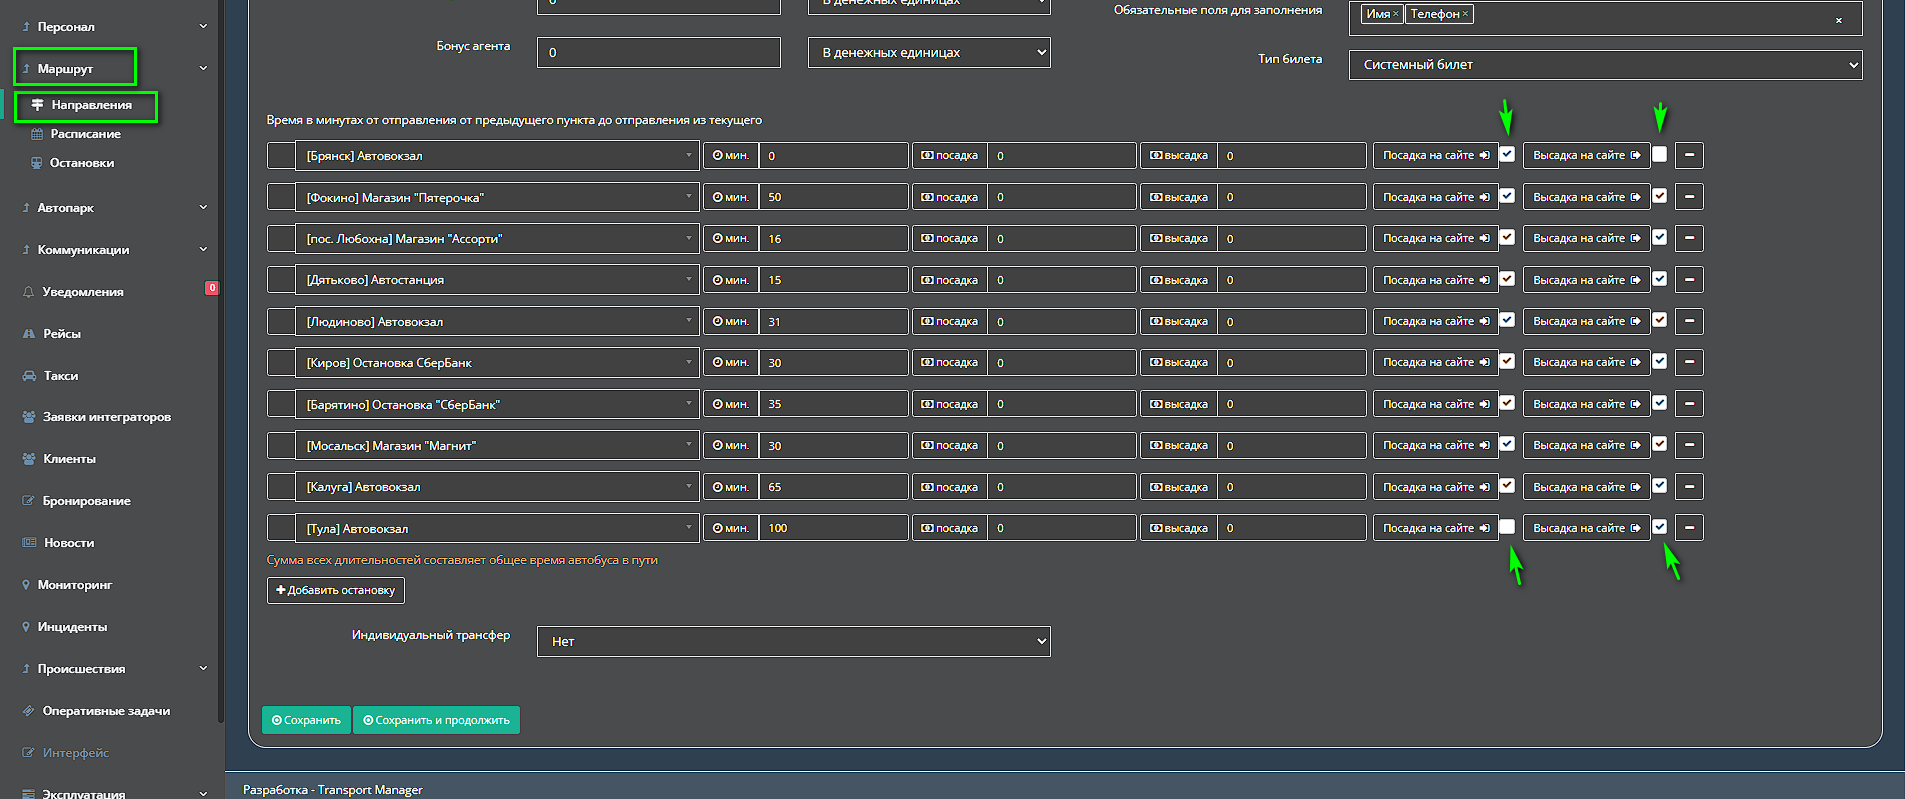This screenshot has height=799, width=1905.
Task: Click the минутes field for Фокино row
Action: click(833, 198)
